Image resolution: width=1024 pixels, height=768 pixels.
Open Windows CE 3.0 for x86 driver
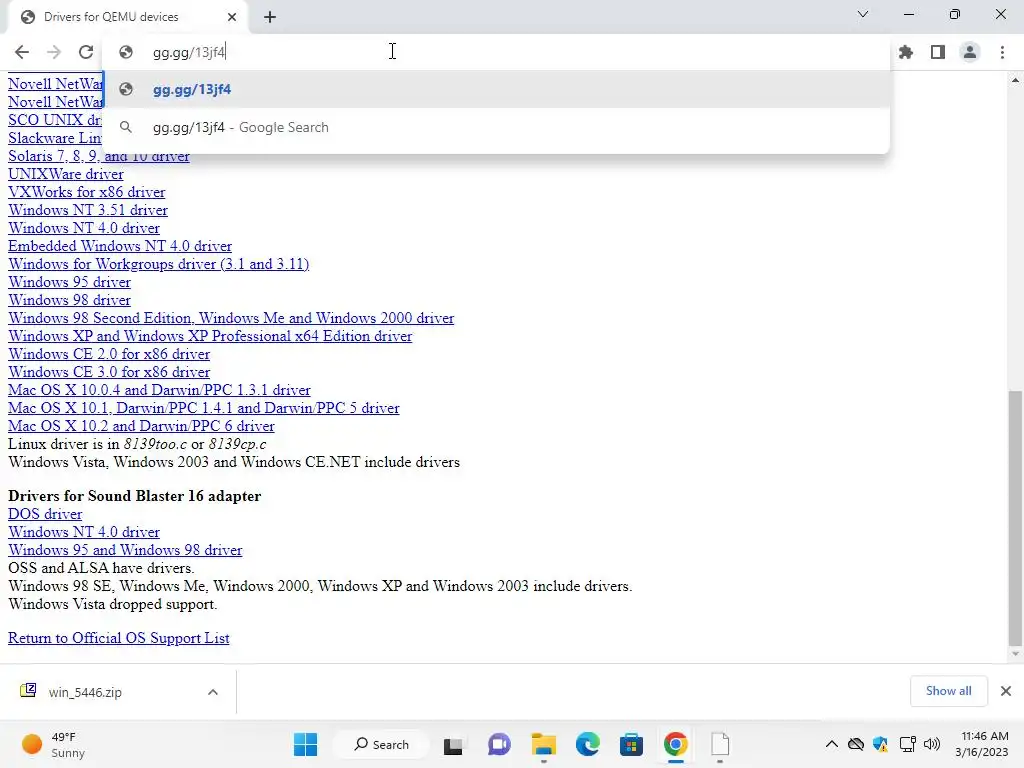coord(108,372)
